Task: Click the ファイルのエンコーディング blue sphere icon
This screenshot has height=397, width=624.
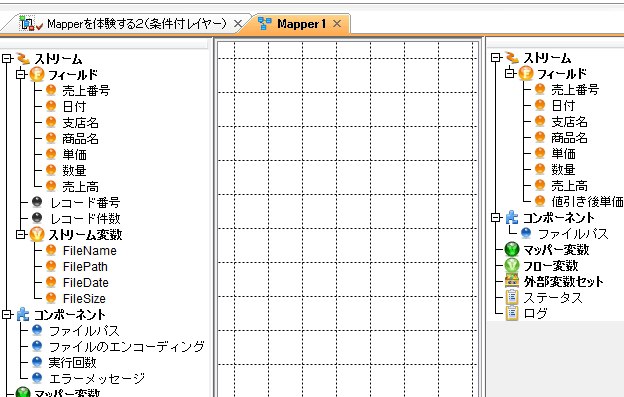Action: [37, 346]
